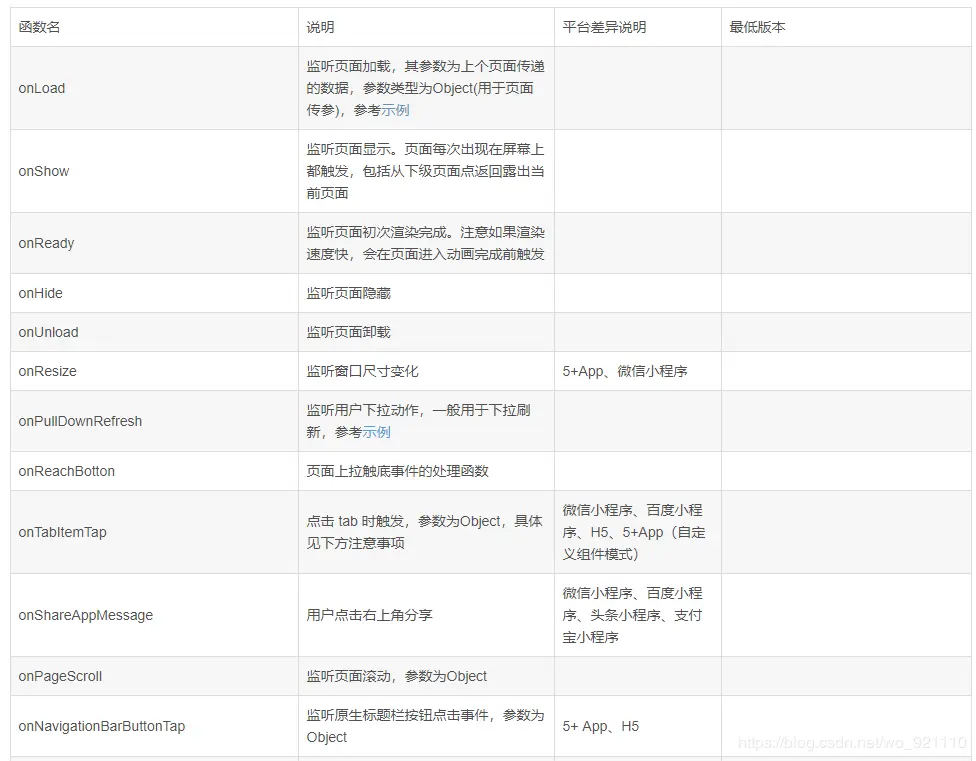
Task: Click the onShareAppMessage function name
Action: (86, 615)
